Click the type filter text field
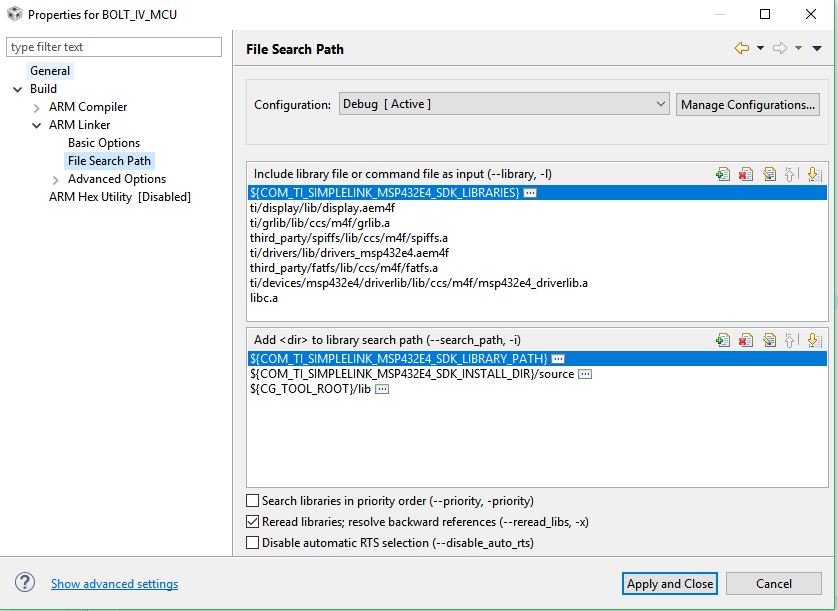Screen dimensions: 838x611 tap(114, 47)
